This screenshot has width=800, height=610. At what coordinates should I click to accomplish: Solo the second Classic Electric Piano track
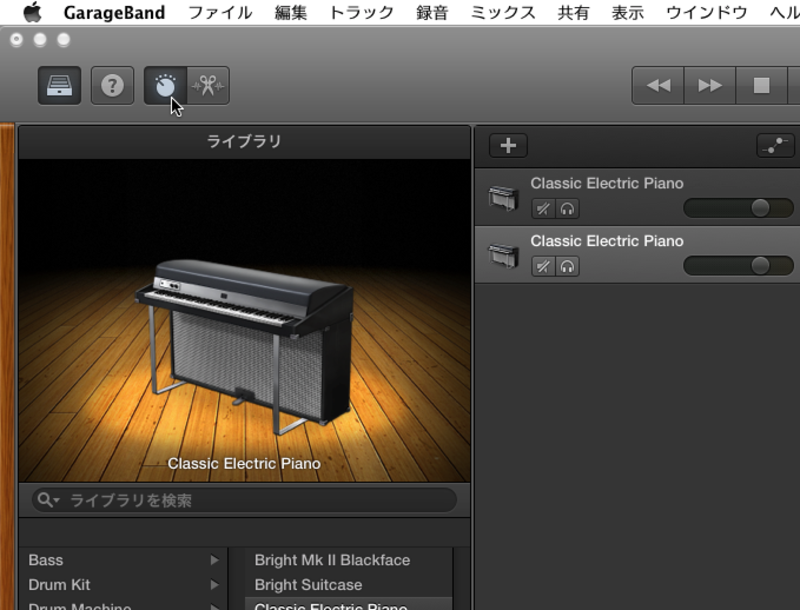(x=567, y=266)
